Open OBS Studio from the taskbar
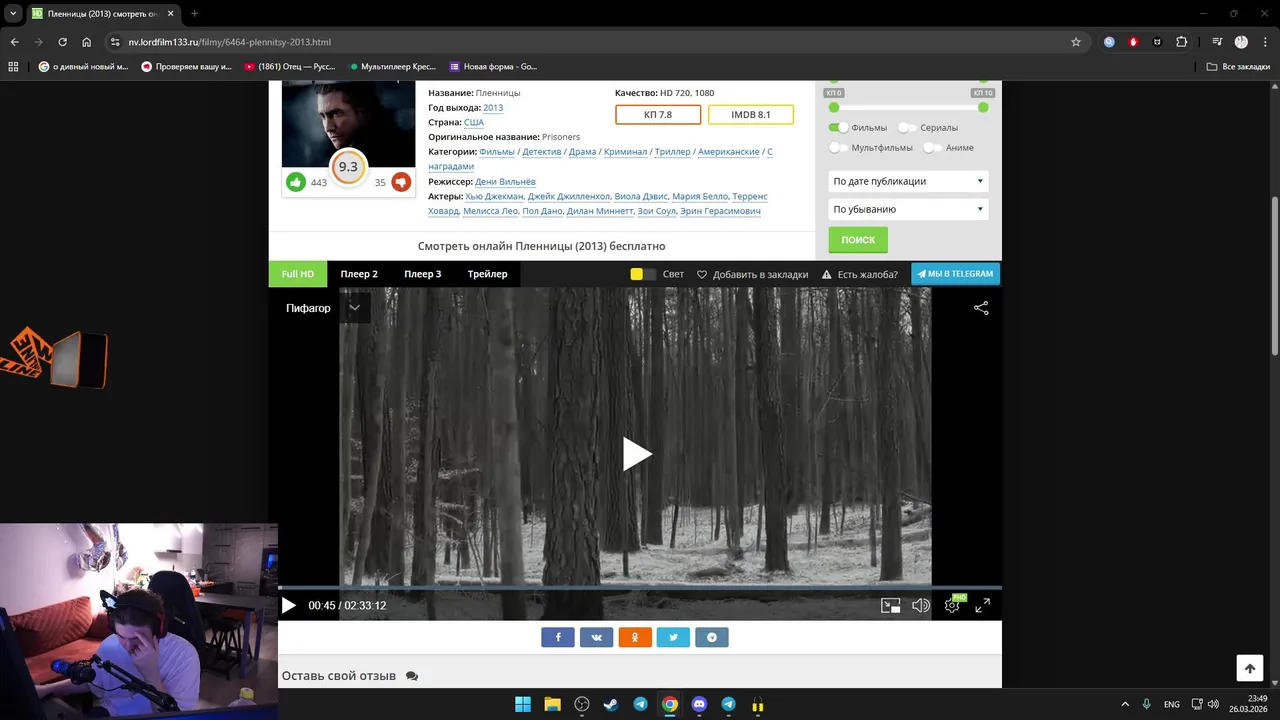1280x720 pixels. pos(582,704)
